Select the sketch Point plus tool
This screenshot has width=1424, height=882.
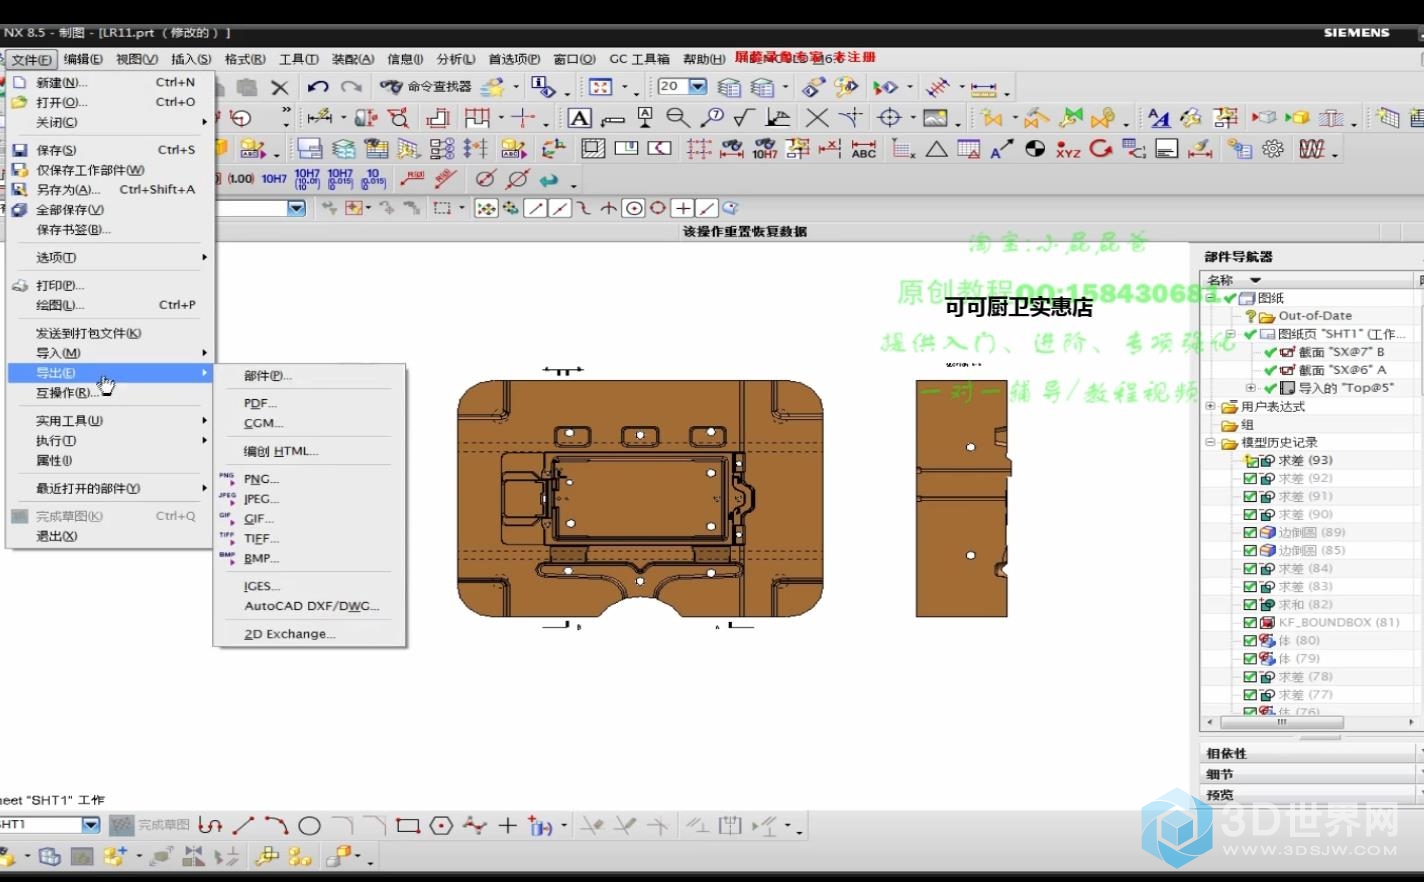point(507,826)
